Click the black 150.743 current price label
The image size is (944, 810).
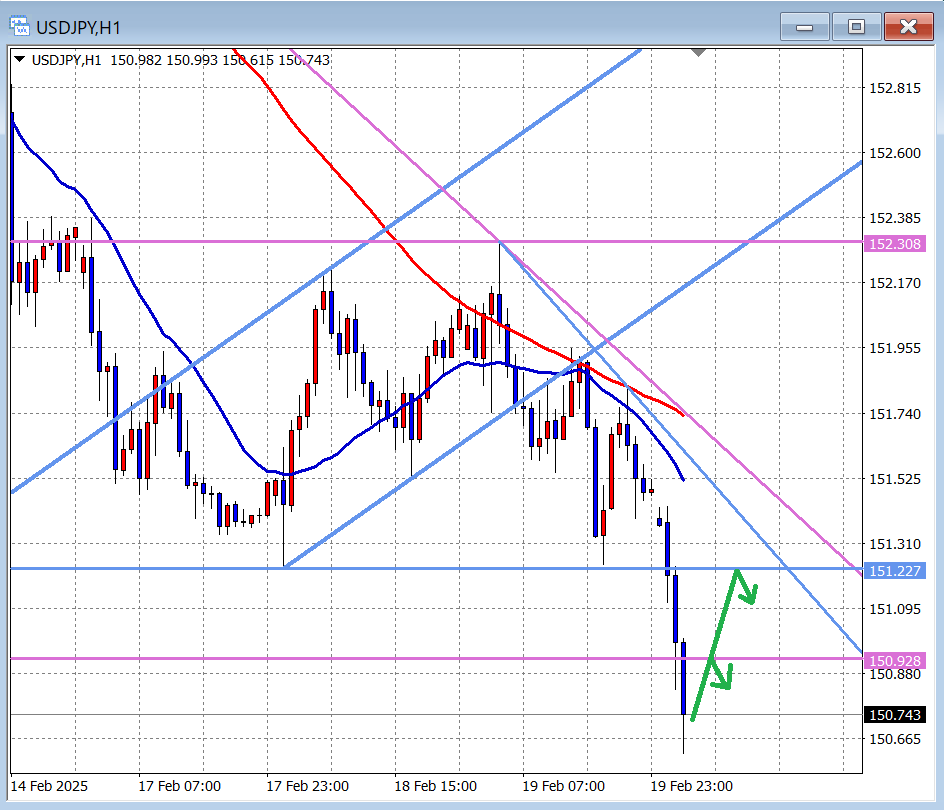pos(895,715)
